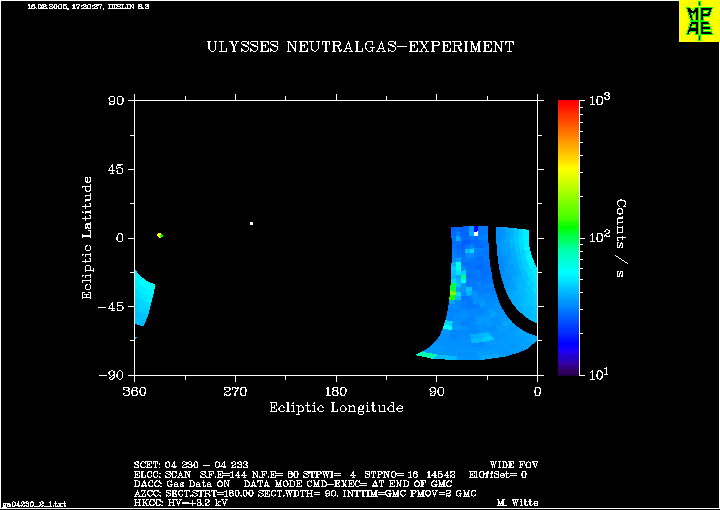Click the cyan sky-map fragment at left edge
The height and width of the screenshot is (510, 720).
pyautogui.click(x=144, y=299)
